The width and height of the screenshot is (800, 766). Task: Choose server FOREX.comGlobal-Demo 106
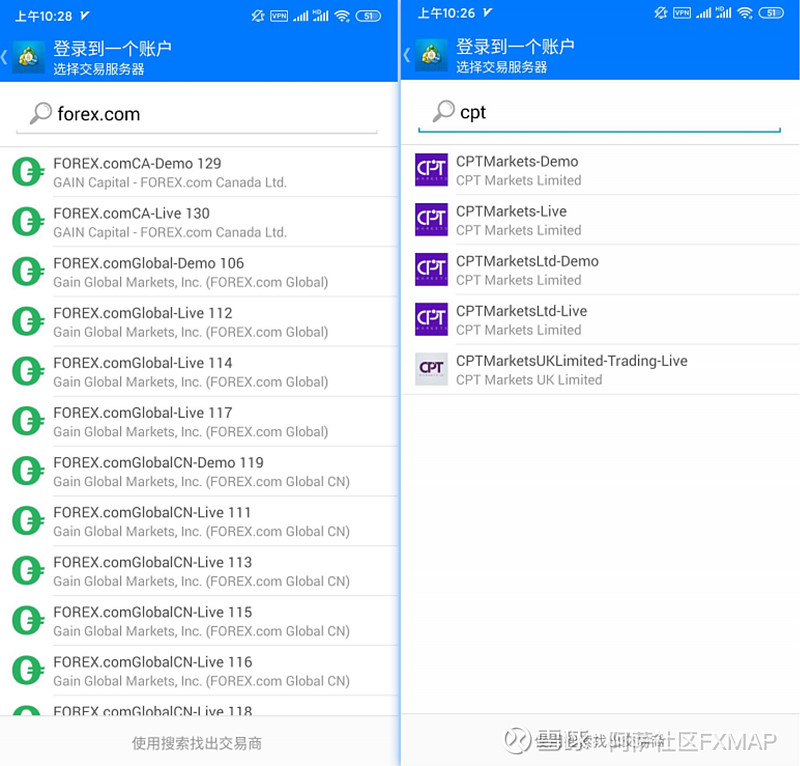tap(199, 271)
